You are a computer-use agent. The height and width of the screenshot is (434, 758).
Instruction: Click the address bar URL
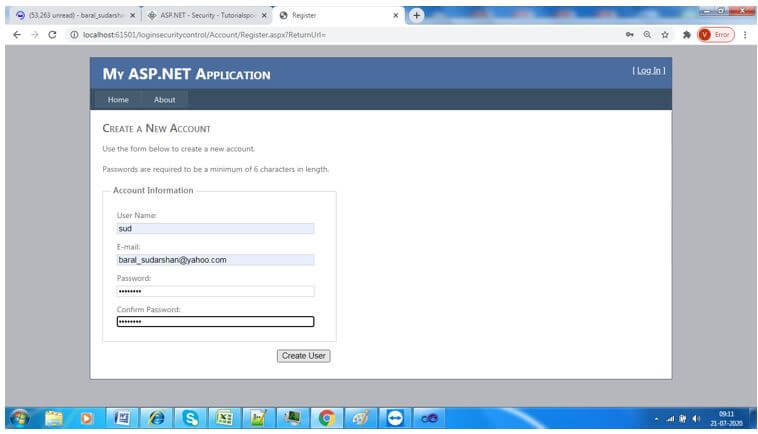[204, 35]
